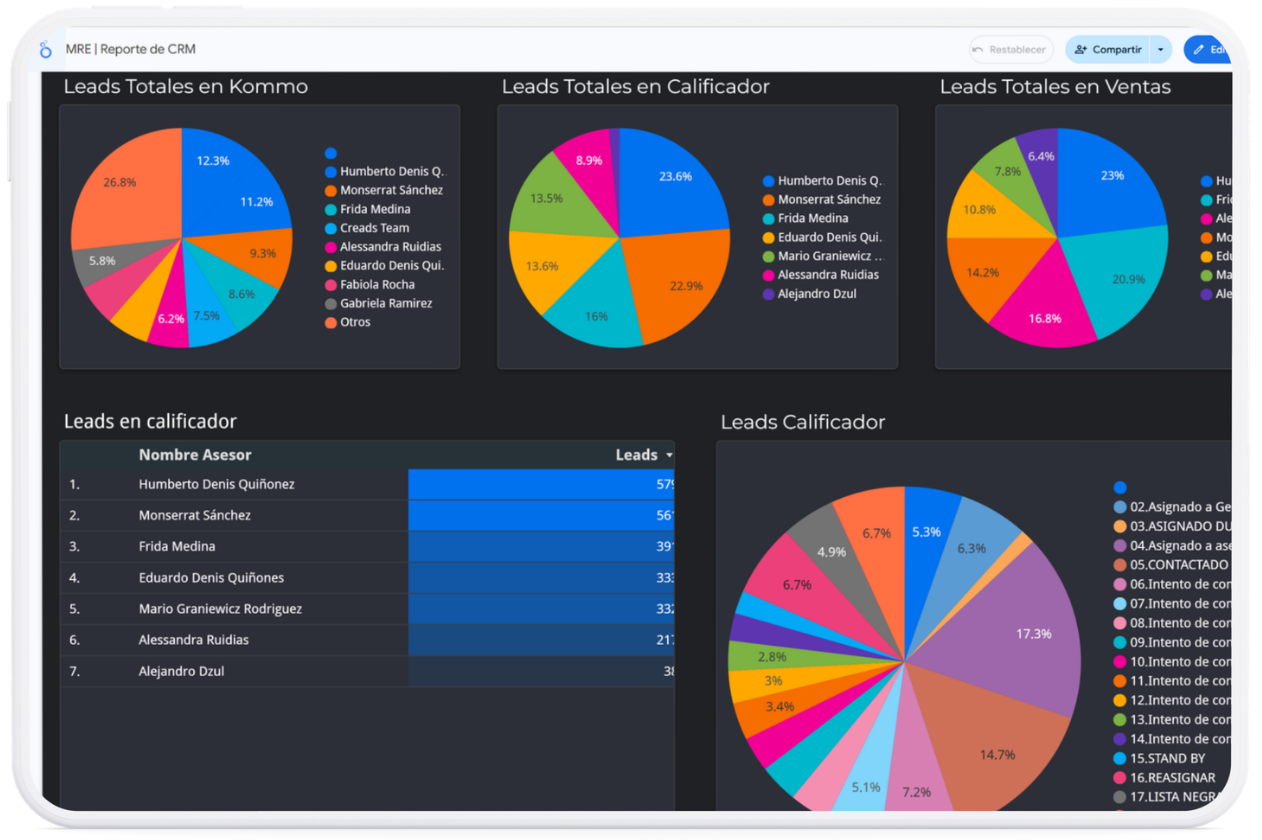Select the Humberto Denis Quiñonez table row
The image size is (1262, 840).
216,485
